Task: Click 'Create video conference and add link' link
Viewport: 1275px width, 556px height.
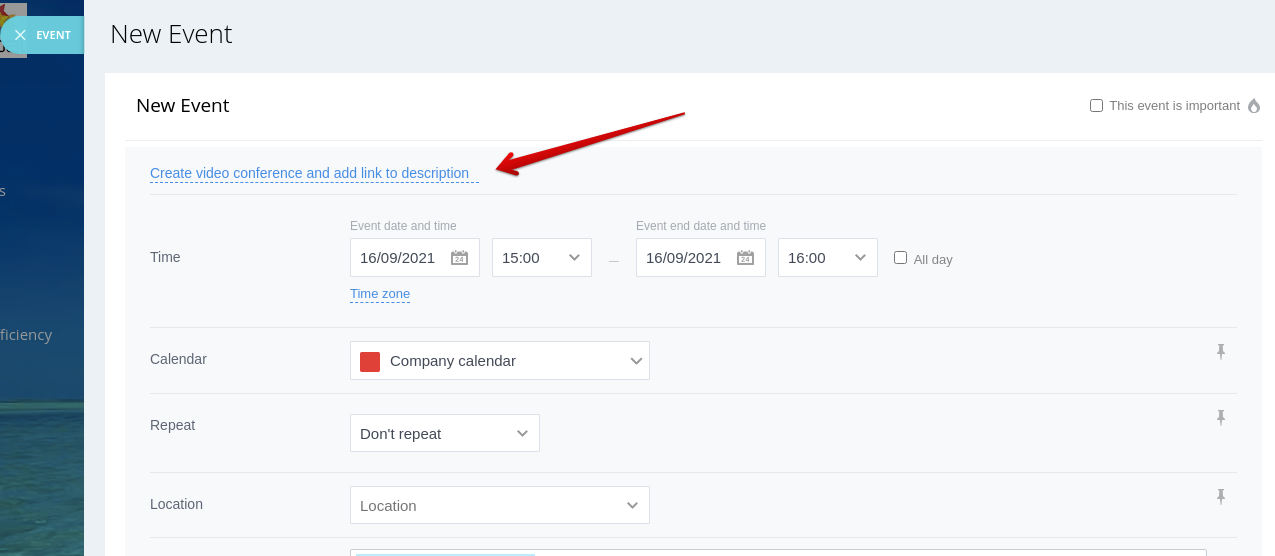Action: [309, 173]
